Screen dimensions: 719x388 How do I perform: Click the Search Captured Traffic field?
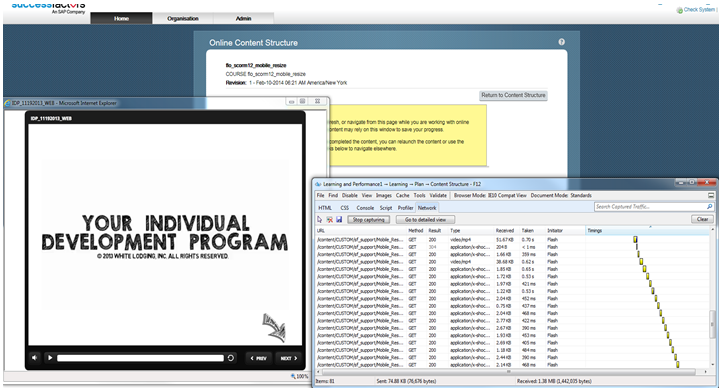click(x=650, y=207)
